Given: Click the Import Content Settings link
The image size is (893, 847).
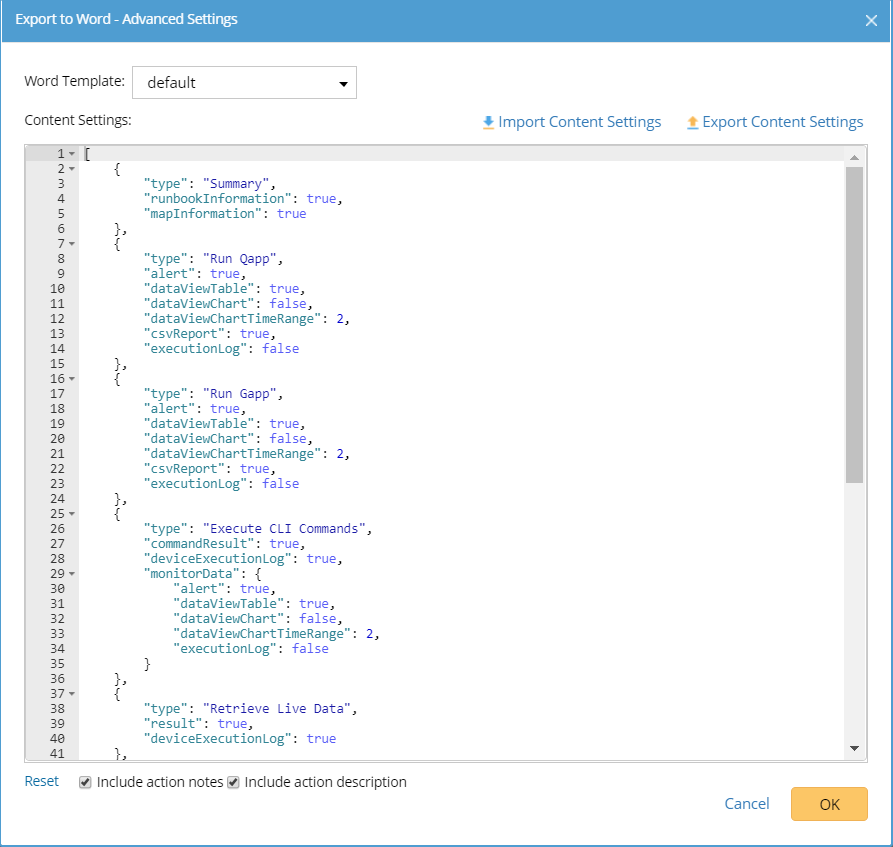Looking at the screenshot, I should pos(579,122).
